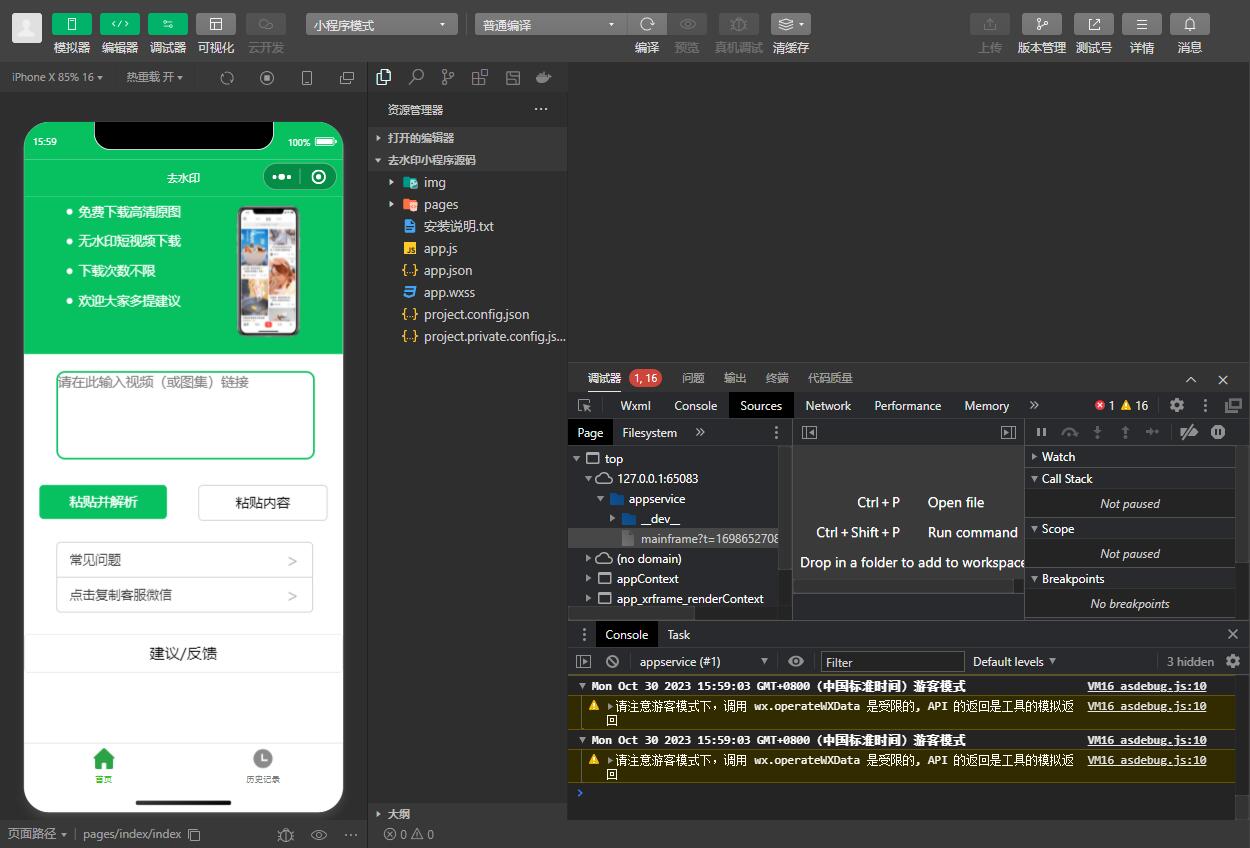Click the simulator stop/record circle icon
This screenshot has width=1250, height=848.
click(267, 78)
